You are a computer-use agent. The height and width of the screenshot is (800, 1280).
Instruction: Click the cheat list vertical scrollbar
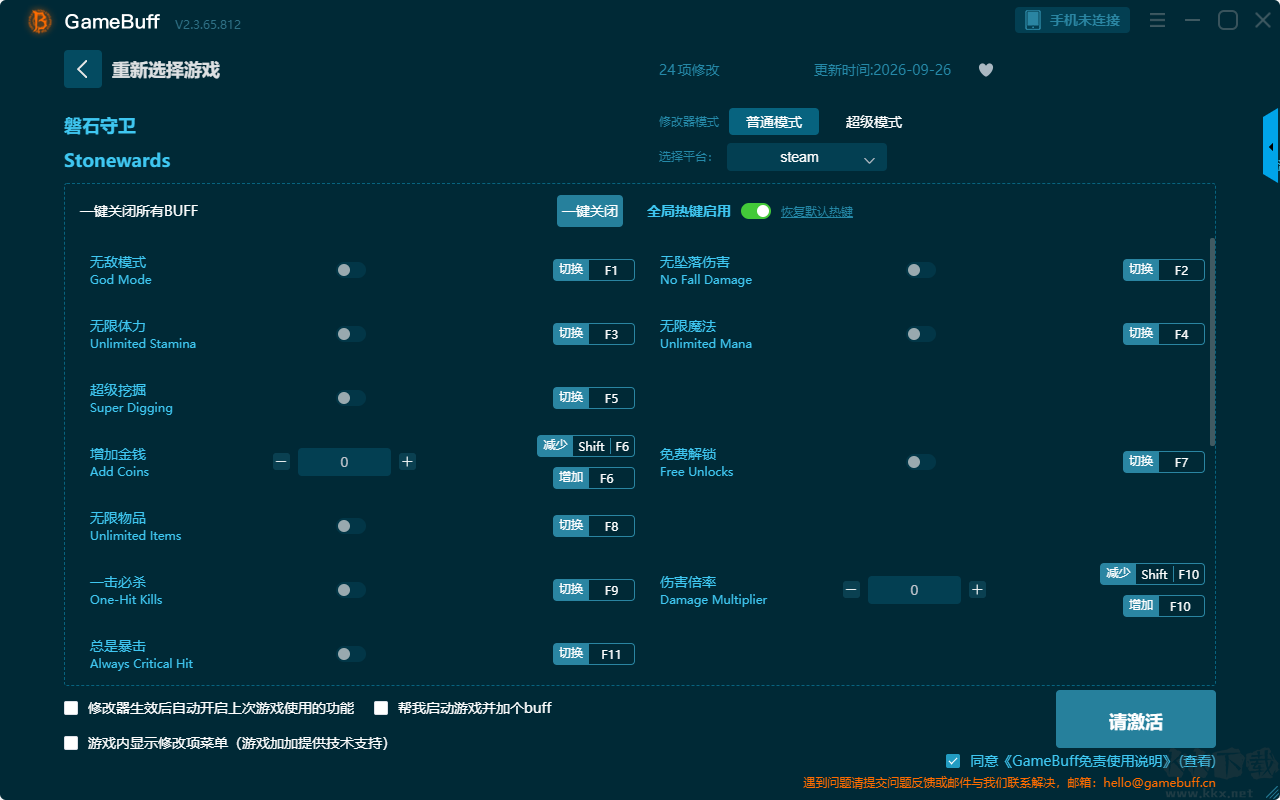(x=1213, y=342)
